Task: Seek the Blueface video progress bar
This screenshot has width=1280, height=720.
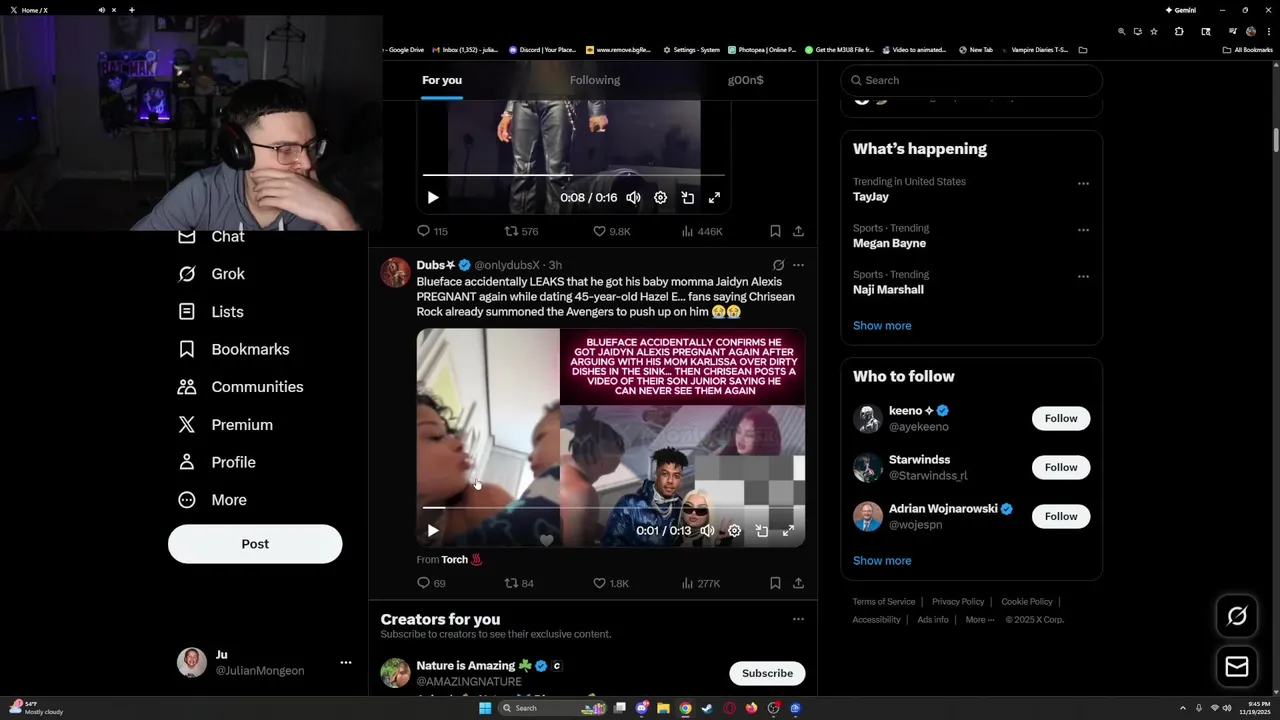Action: coord(611,508)
